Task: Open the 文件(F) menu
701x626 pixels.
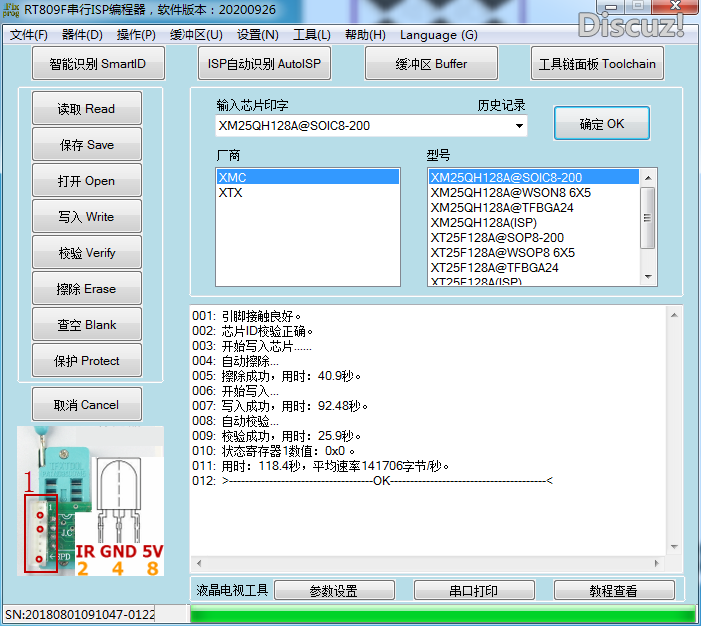Action: click(x=29, y=35)
